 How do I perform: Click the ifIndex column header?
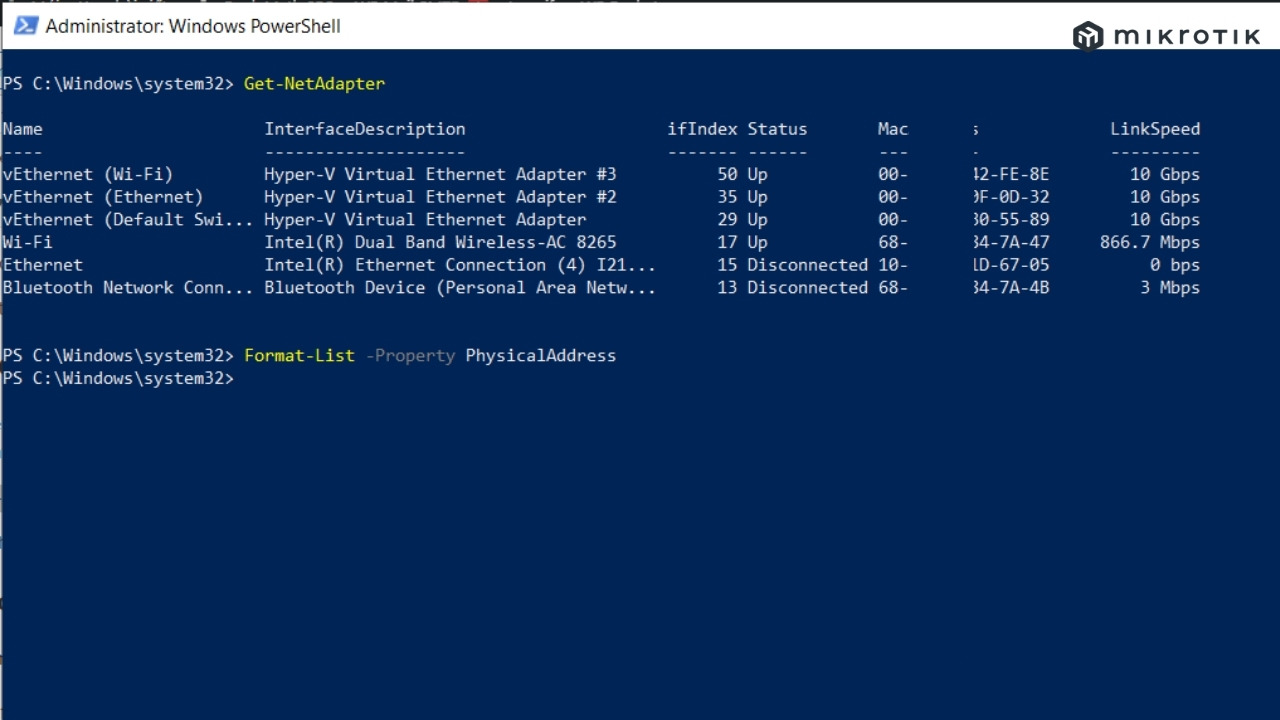pos(702,129)
